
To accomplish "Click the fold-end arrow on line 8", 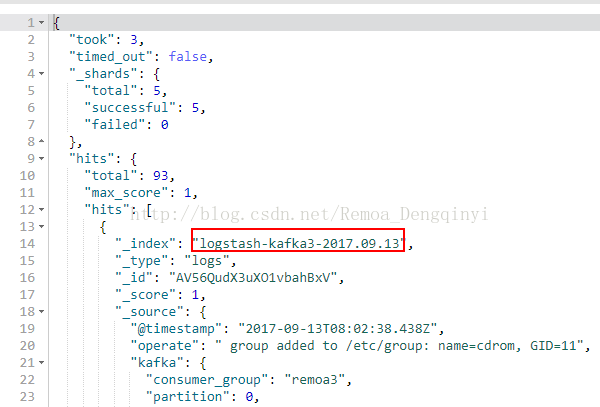I will 41,142.
